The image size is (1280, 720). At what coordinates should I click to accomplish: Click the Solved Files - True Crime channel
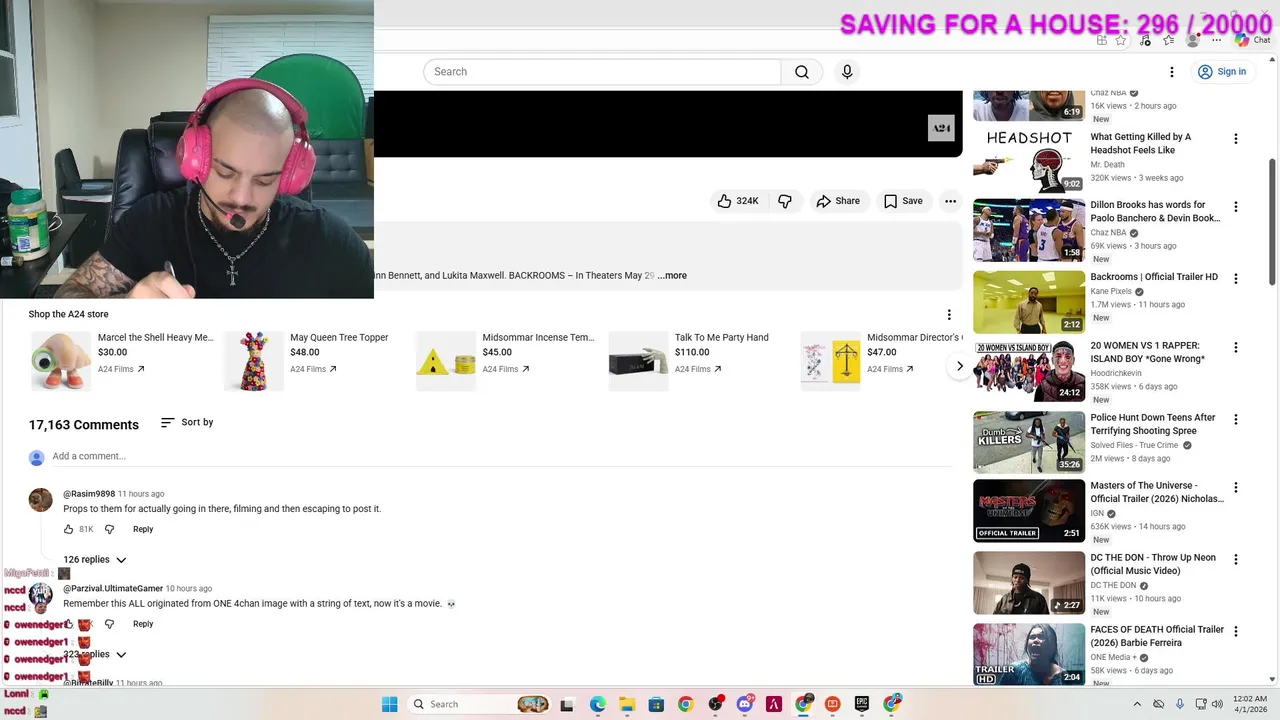pos(1134,446)
